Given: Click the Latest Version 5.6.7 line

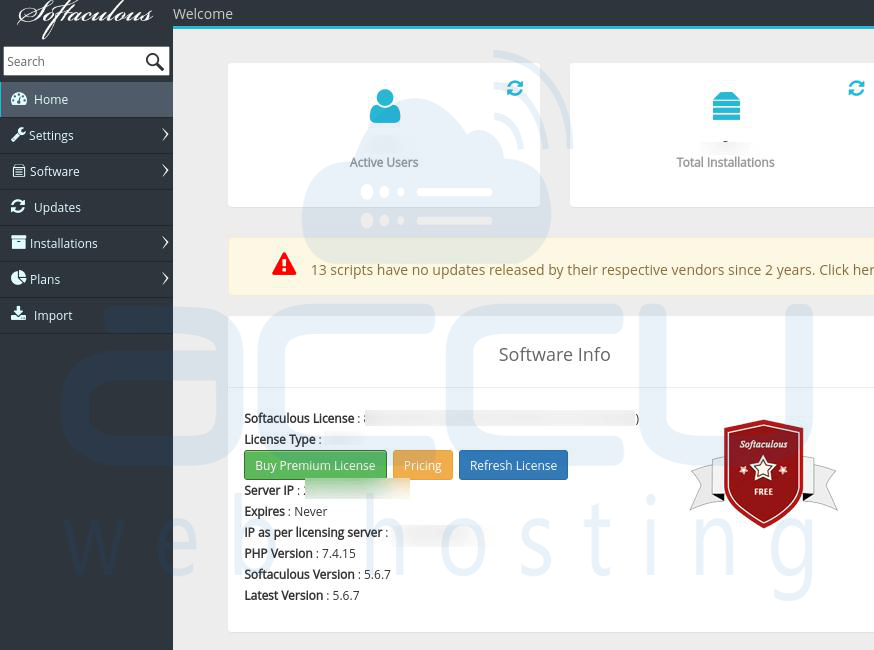Looking at the screenshot, I should (x=302, y=596).
